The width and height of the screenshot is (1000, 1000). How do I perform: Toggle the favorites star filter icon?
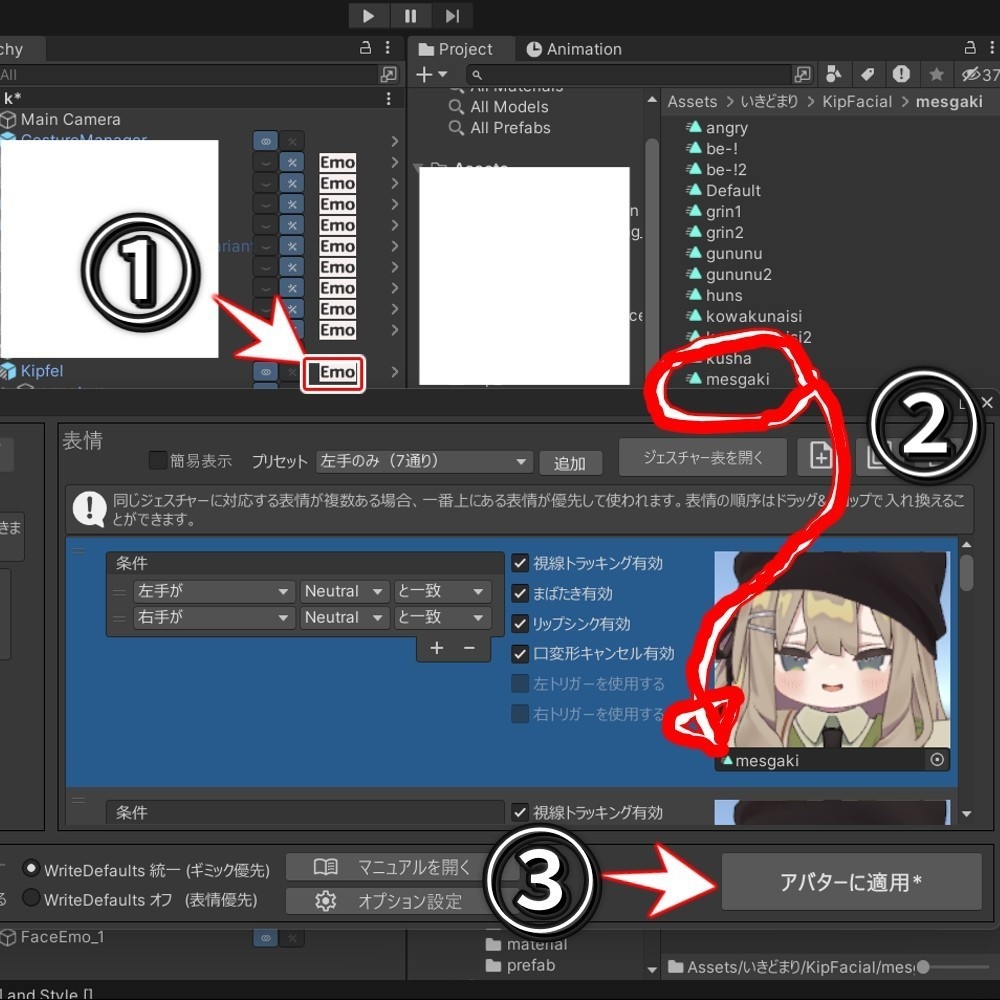tap(934, 74)
